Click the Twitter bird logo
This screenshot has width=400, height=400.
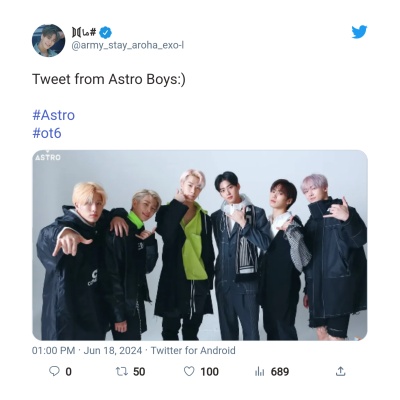[x=359, y=32]
